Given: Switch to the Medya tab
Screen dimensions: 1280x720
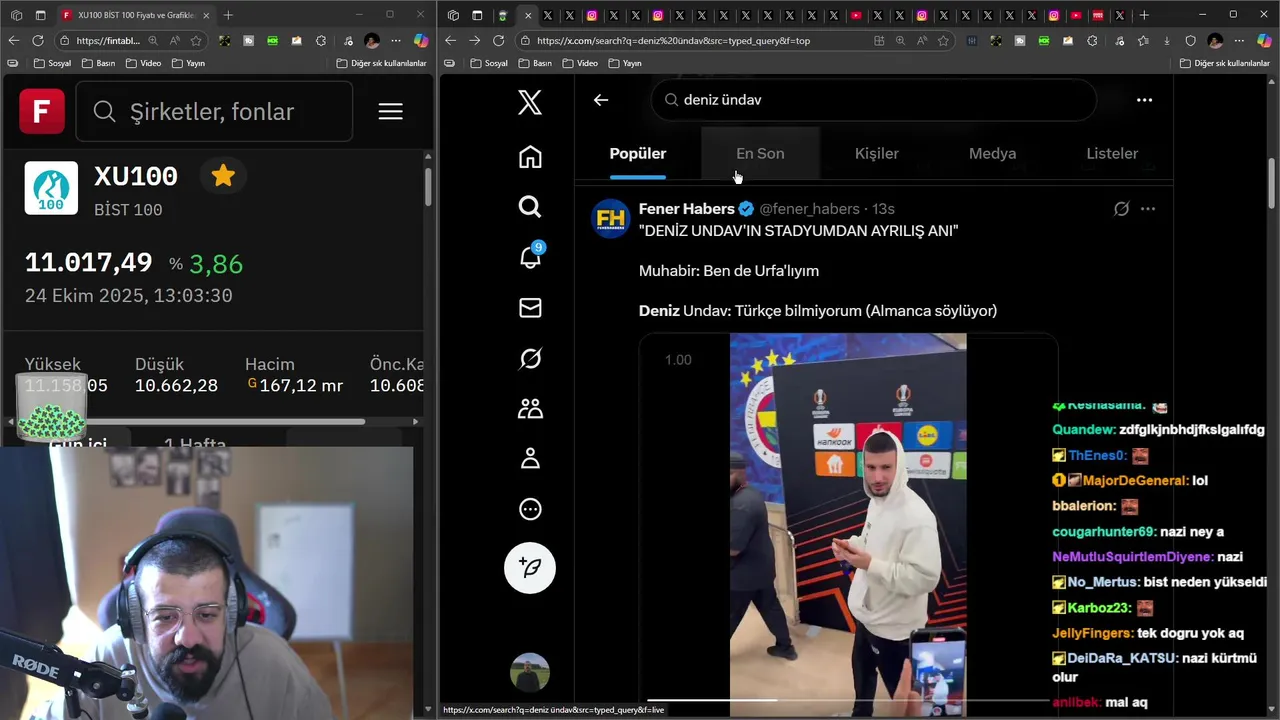Looking at the screenshot, I should [992, 154].
